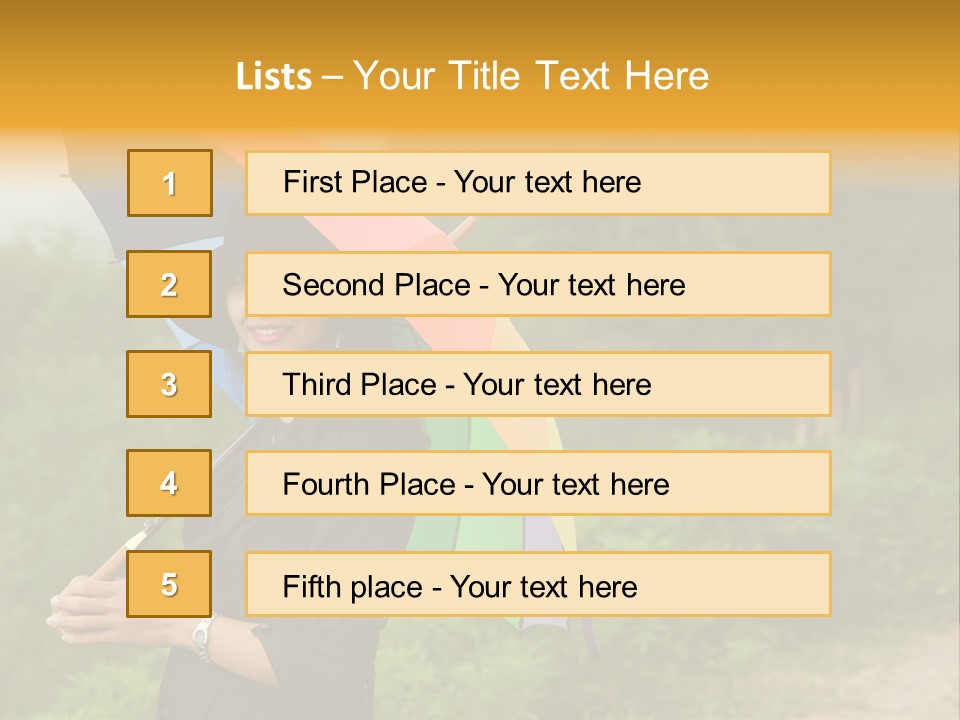Click the bracelet on the woman's wrist
Viewport: 960px width, 720px height.
[x=204, y=634]
